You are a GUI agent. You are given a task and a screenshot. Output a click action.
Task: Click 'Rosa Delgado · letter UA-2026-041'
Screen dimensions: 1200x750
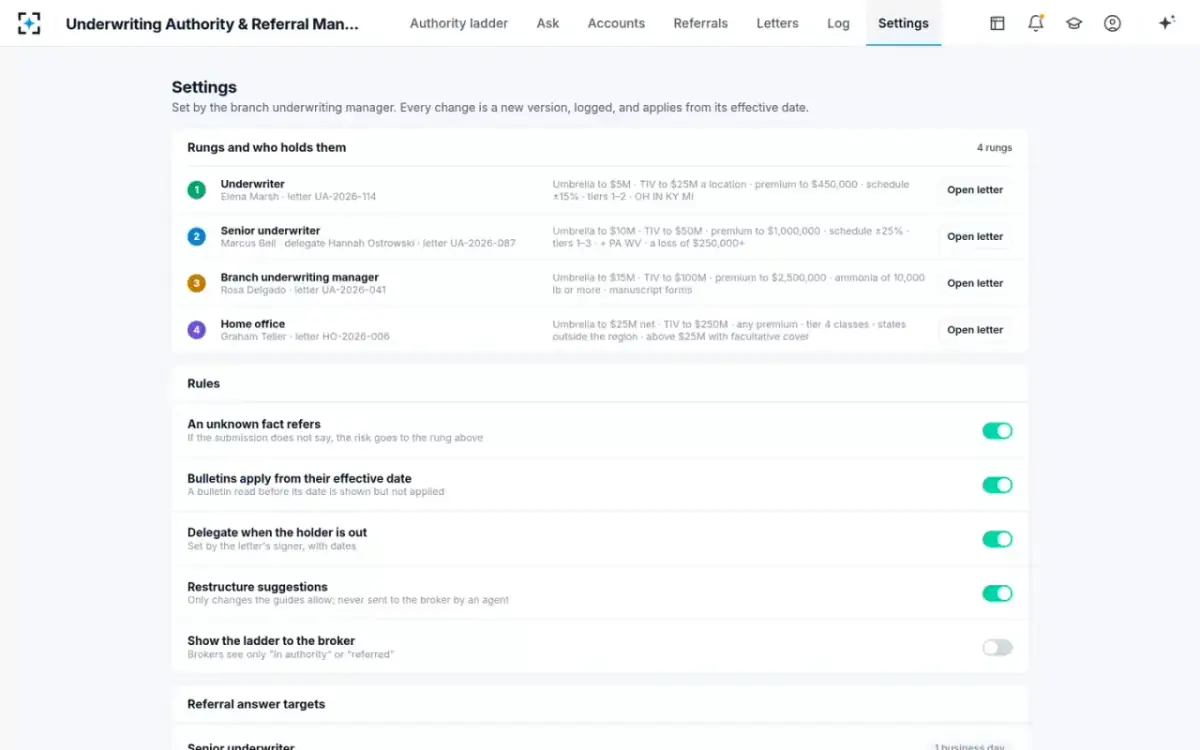(303, 290)
